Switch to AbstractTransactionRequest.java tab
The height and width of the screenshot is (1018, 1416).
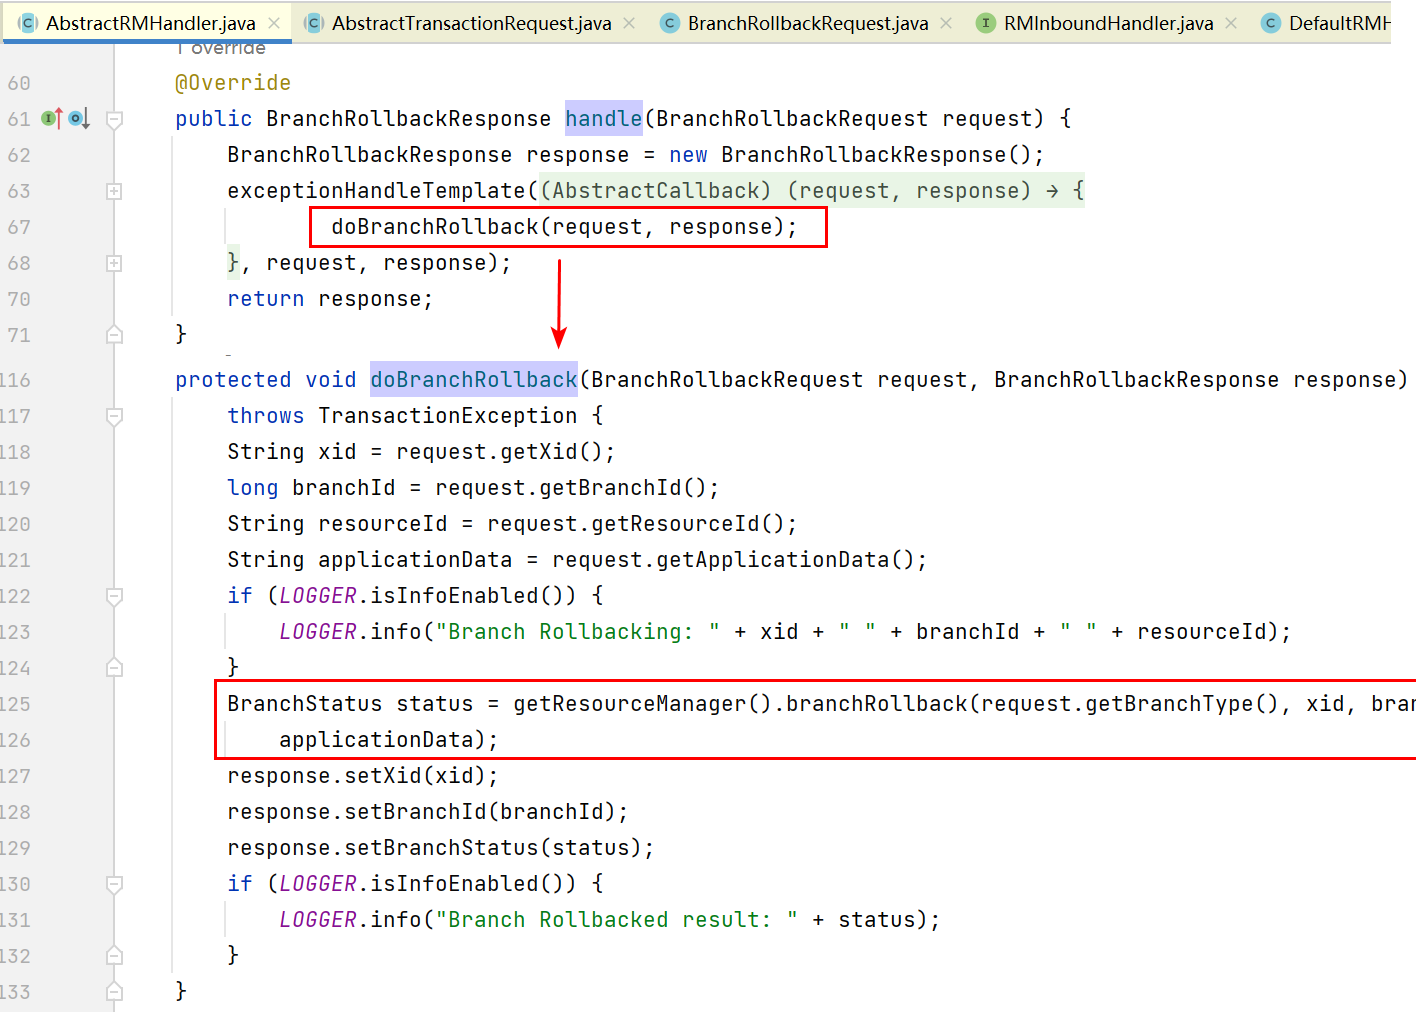472,23
